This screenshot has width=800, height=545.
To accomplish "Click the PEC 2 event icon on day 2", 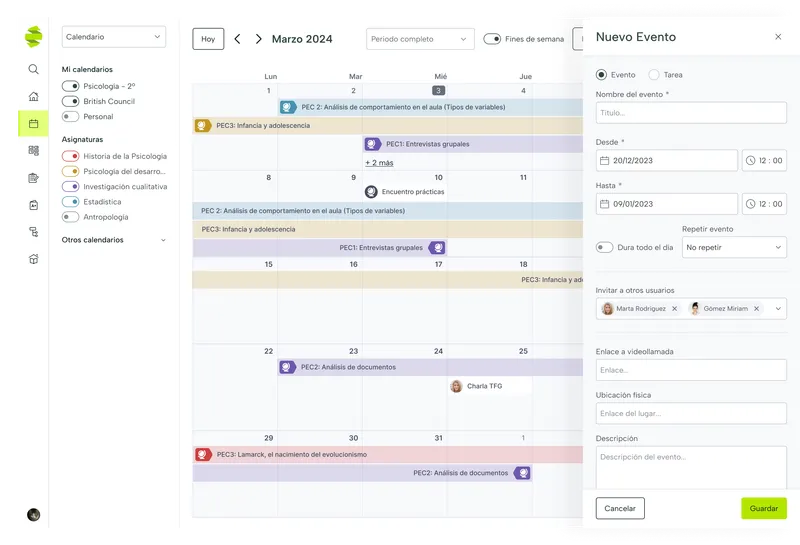I will [288, 107].
